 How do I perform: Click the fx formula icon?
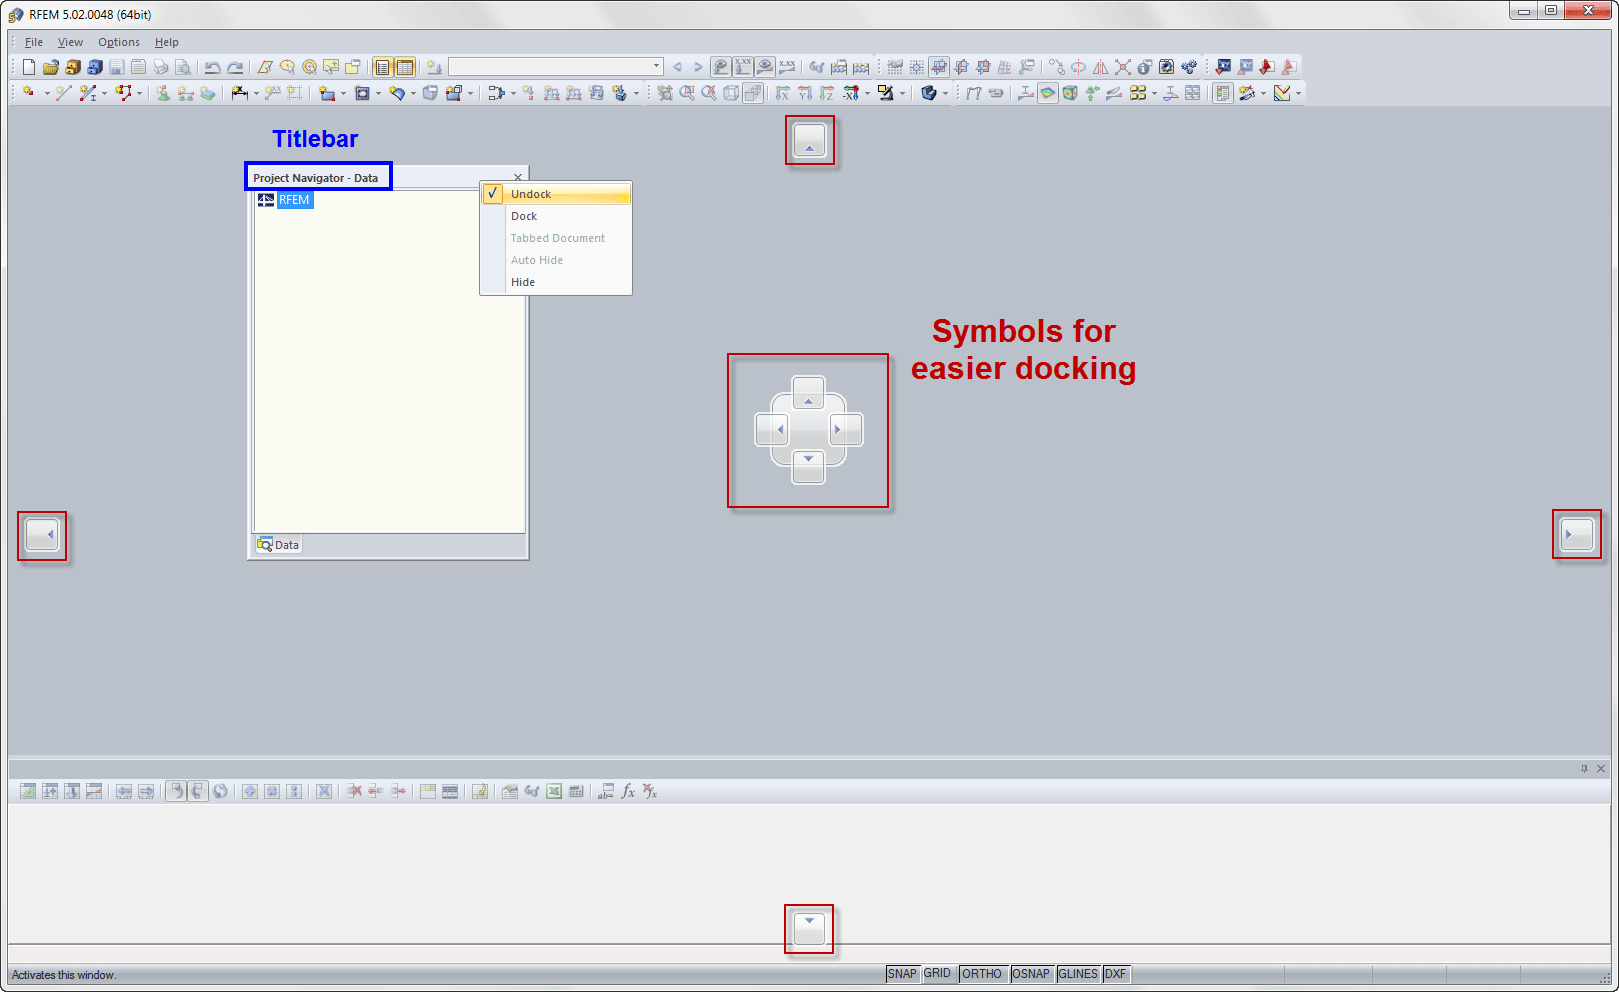628,791
